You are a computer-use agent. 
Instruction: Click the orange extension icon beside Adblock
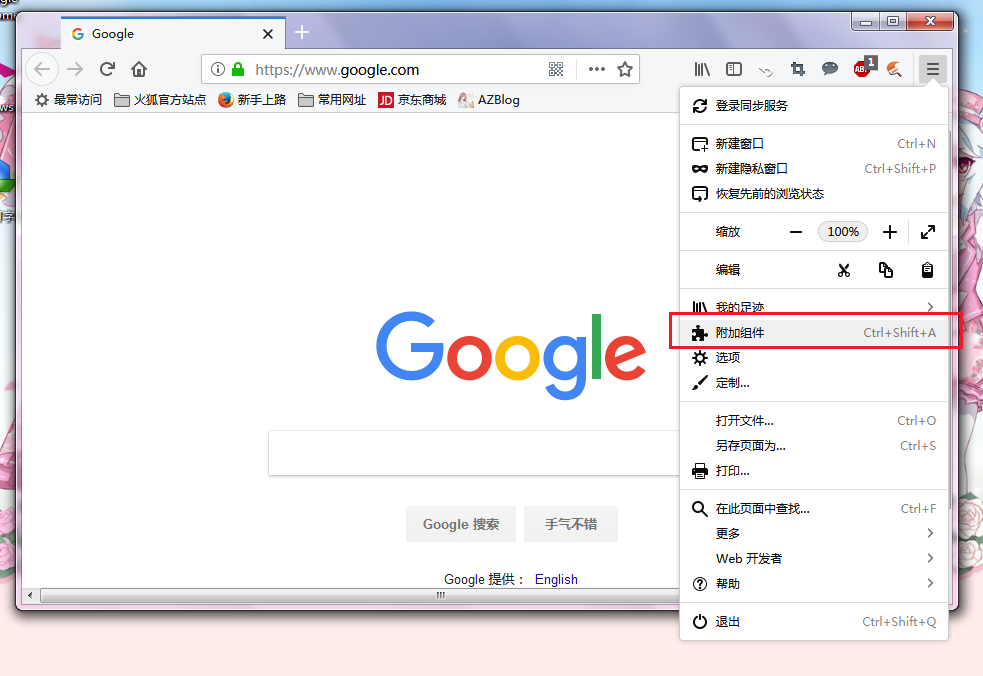pos(895,69)
